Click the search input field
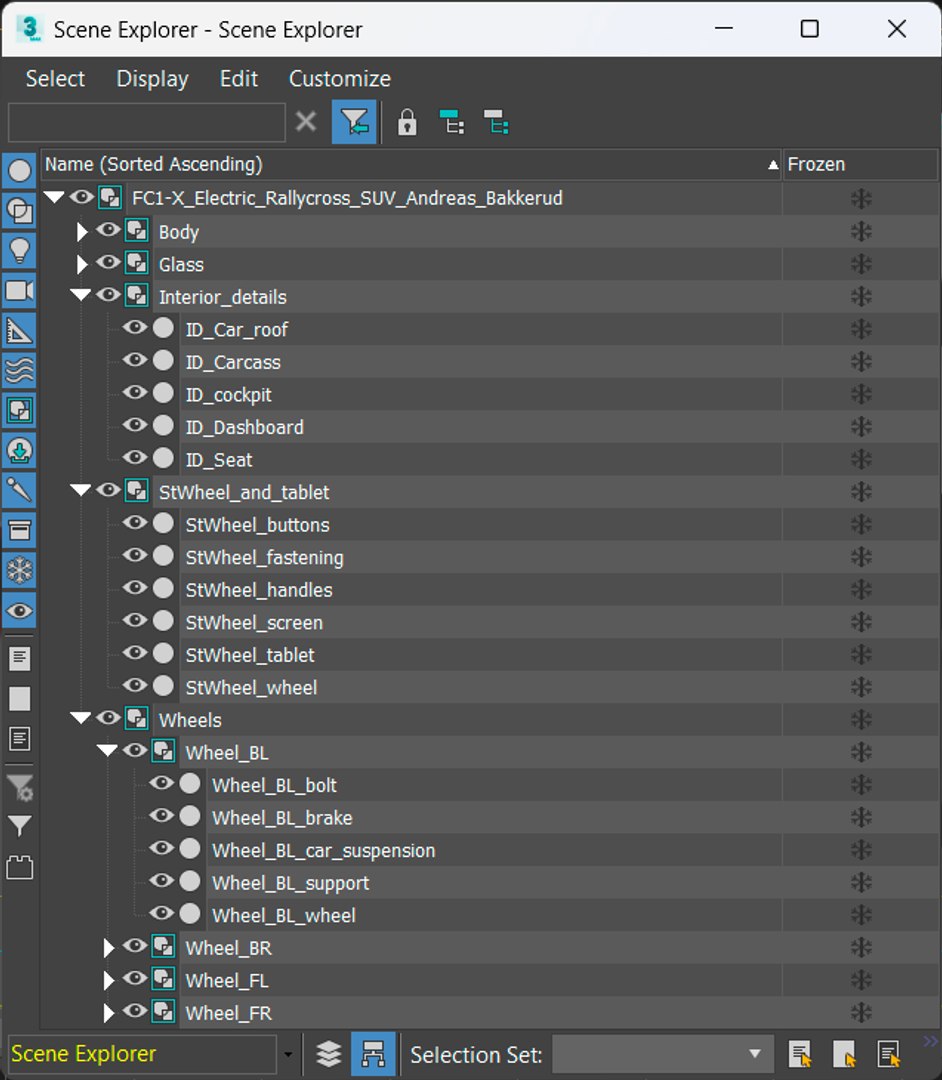942x1080 pixels. click(x=147, y=123)
